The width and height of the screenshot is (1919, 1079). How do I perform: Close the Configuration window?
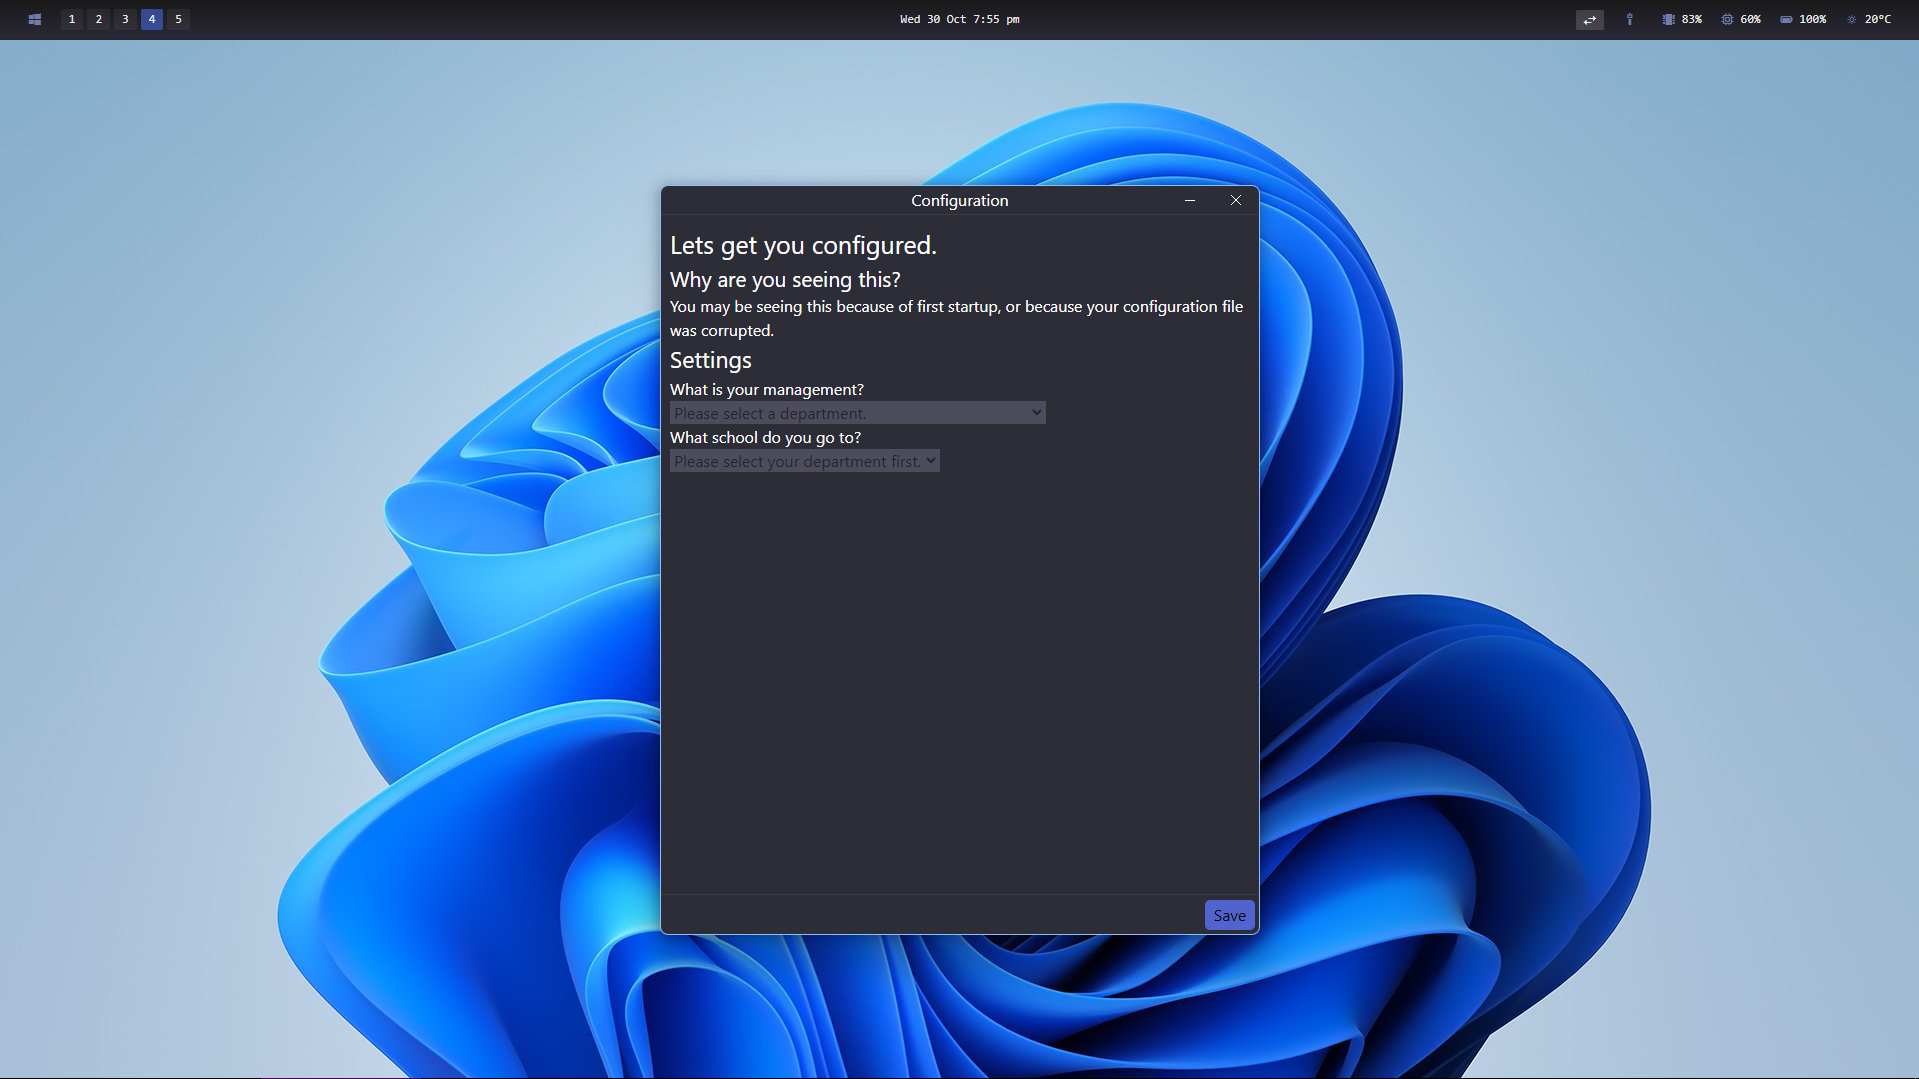point(1236,200)
